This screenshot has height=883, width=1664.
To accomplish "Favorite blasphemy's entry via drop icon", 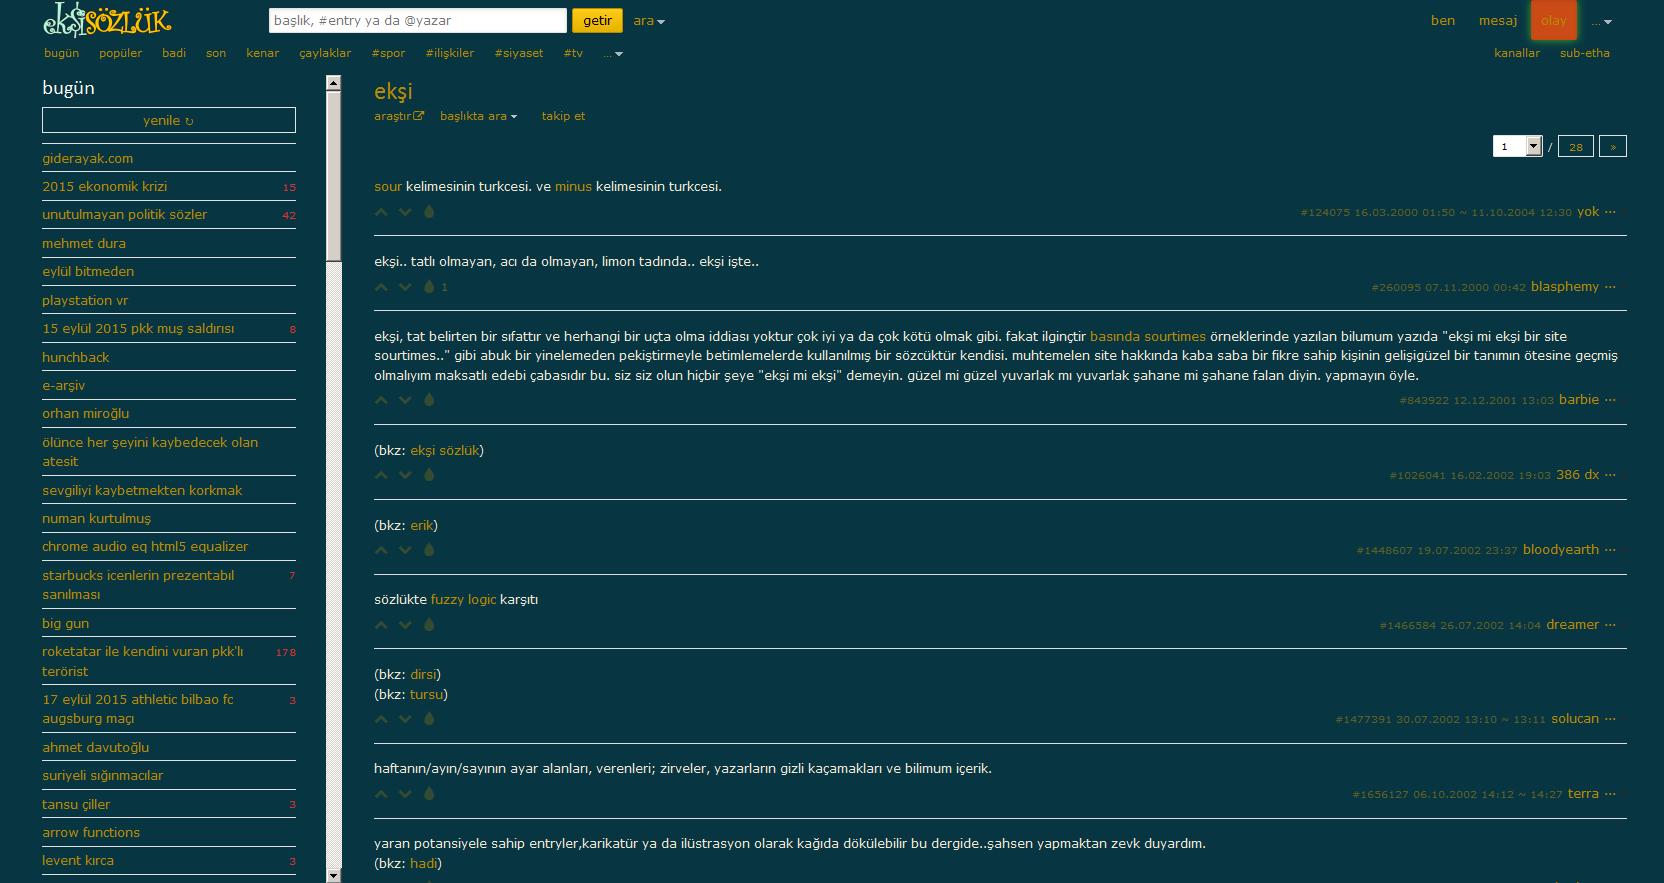I will tap(429, 287).
